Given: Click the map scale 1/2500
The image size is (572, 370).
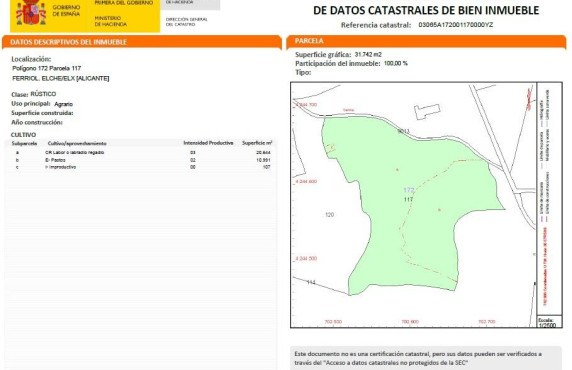Looking at the screenshot, I should (547, 325).
